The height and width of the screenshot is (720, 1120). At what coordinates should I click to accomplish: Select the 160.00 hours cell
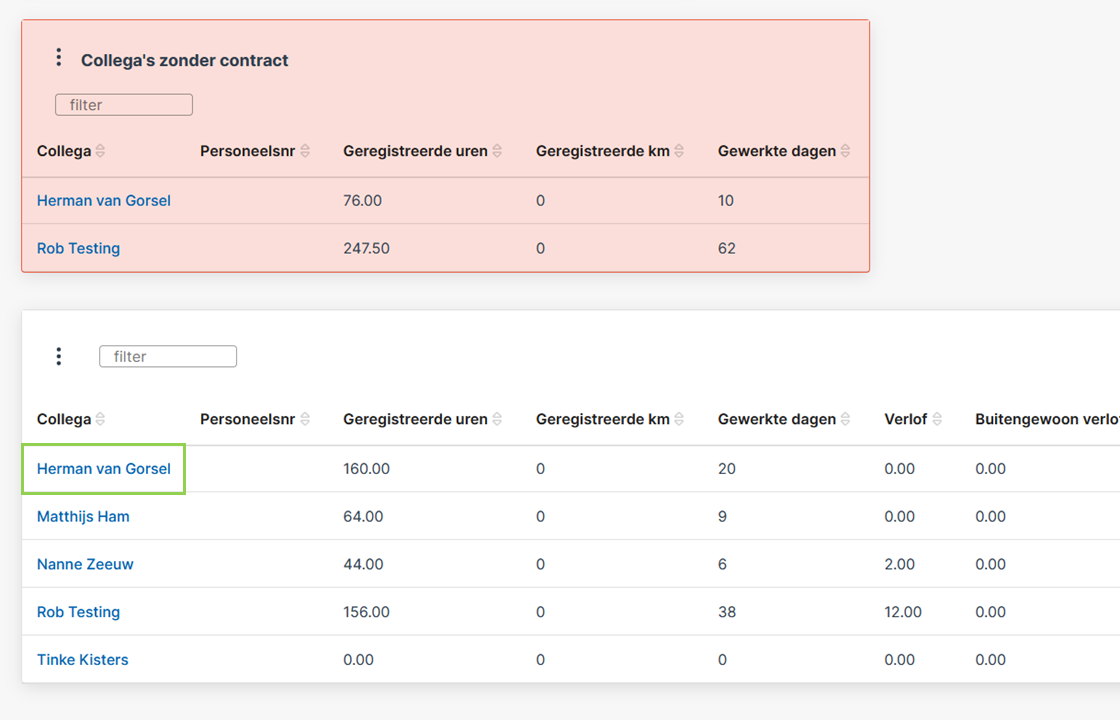[366, 469]
